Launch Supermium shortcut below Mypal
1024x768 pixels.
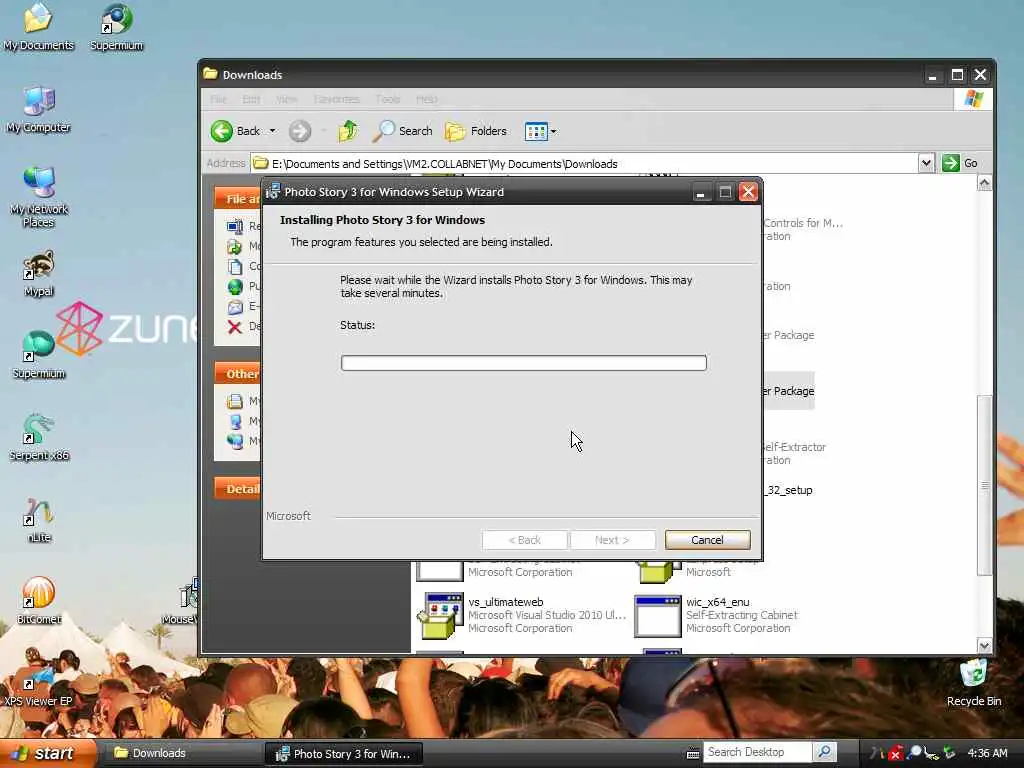point(39,356)
